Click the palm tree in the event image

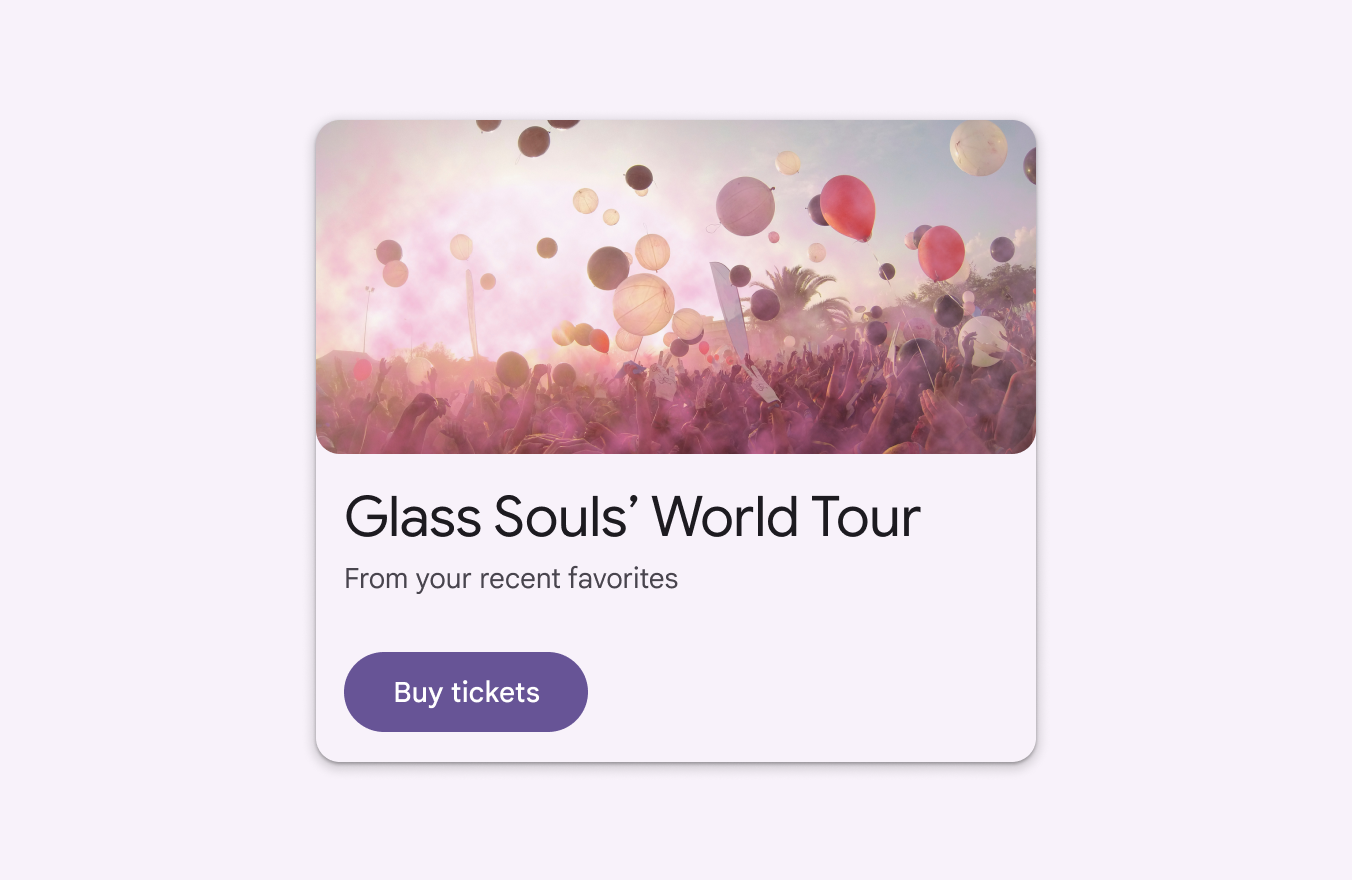coord(795,300)
